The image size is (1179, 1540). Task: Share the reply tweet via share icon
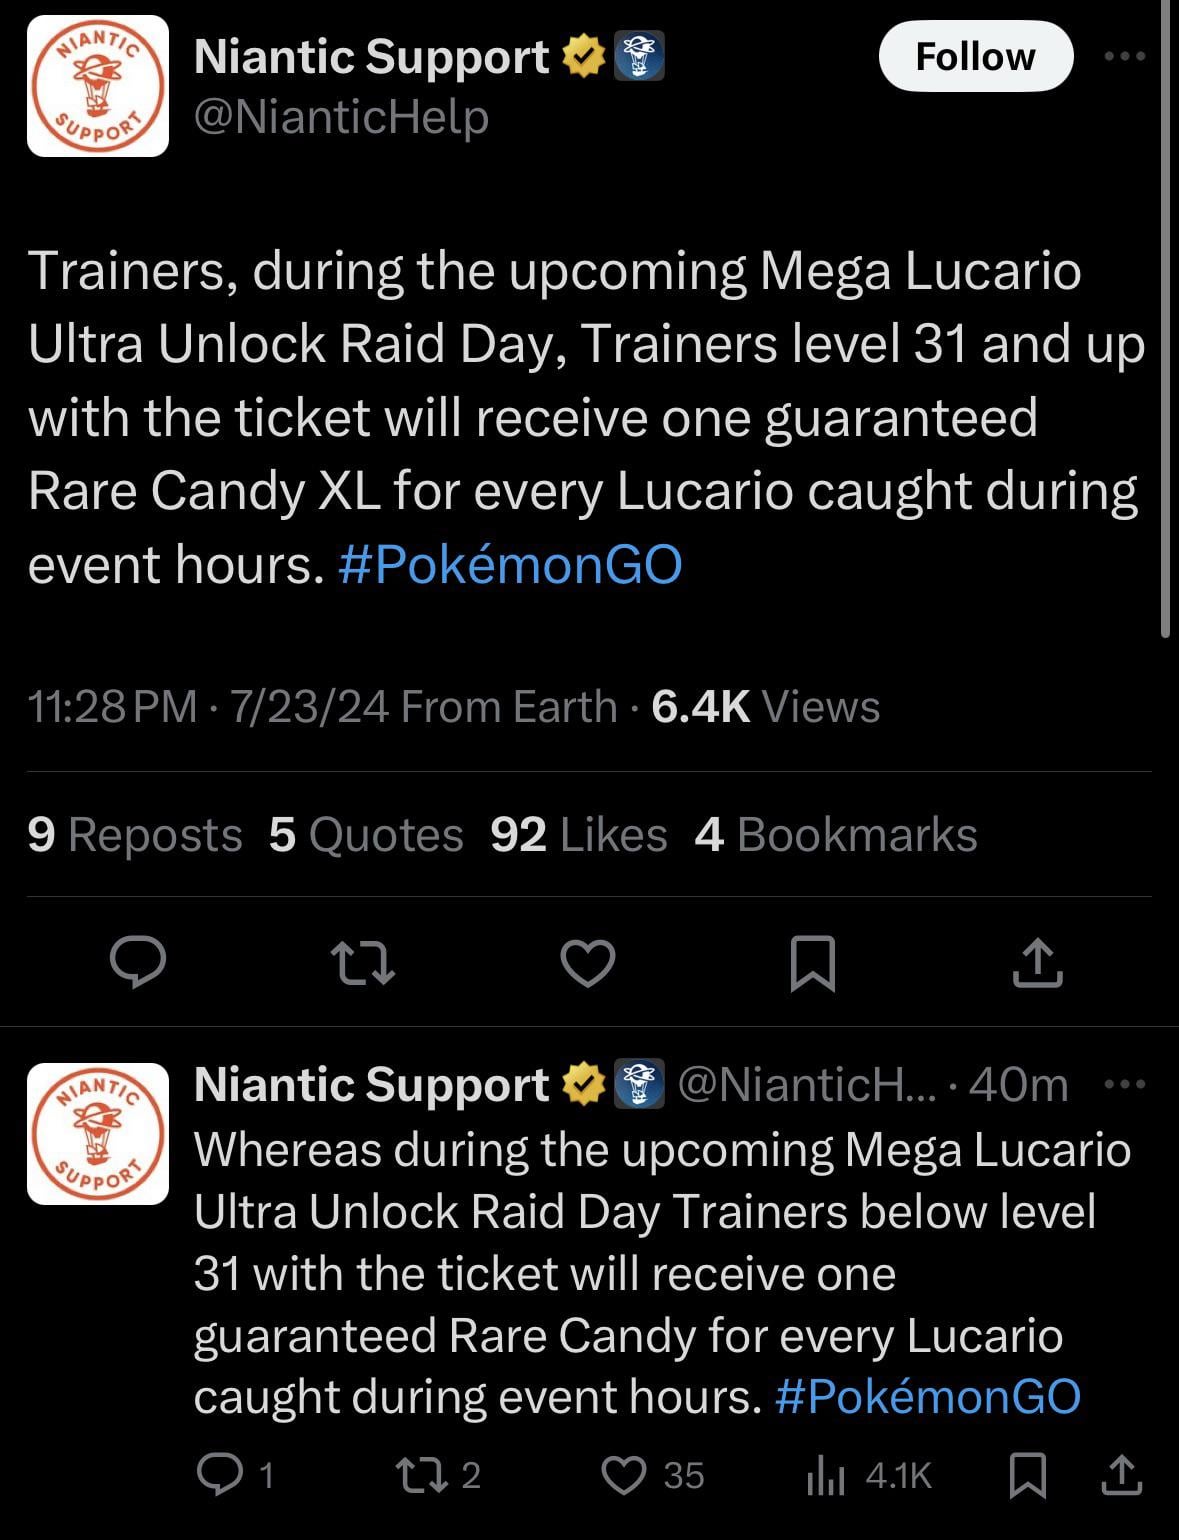(x=1121, y=1475)
